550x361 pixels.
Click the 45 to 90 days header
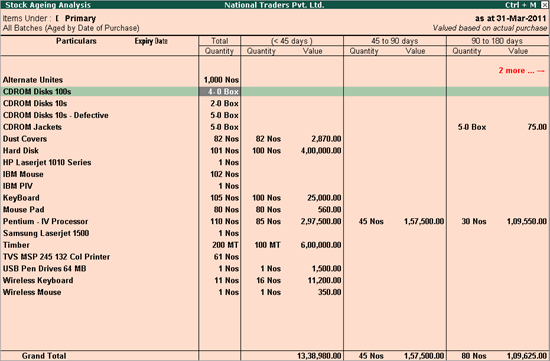(395, 41)
